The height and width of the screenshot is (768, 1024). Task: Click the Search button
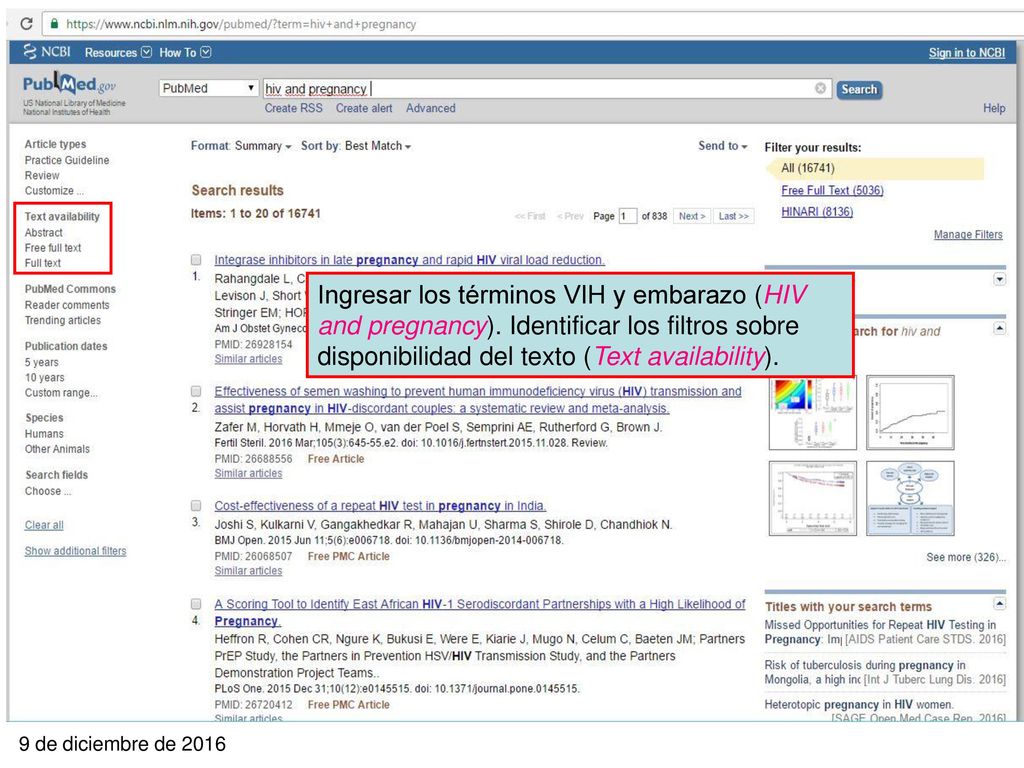click(859, 89)
